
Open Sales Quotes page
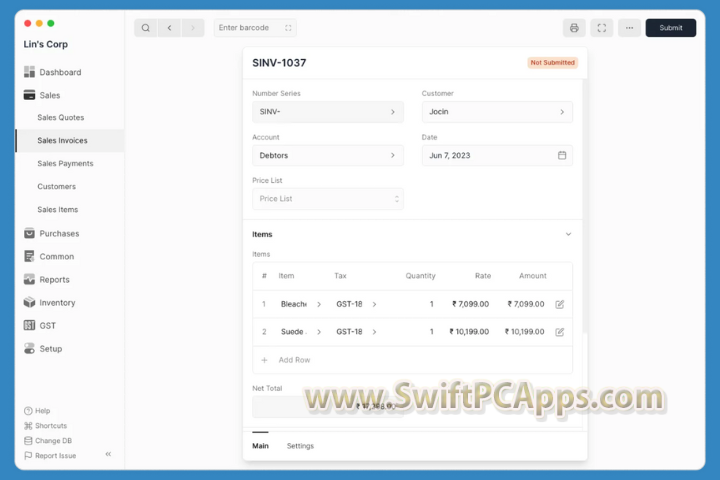[x=61, y=118]
